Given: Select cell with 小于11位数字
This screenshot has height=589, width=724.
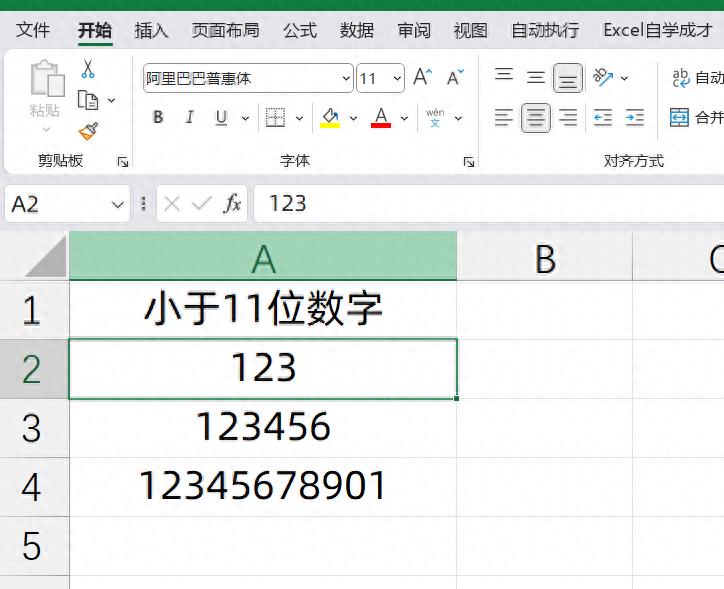Looking at the screenshot, I should [x=263, y=310].
